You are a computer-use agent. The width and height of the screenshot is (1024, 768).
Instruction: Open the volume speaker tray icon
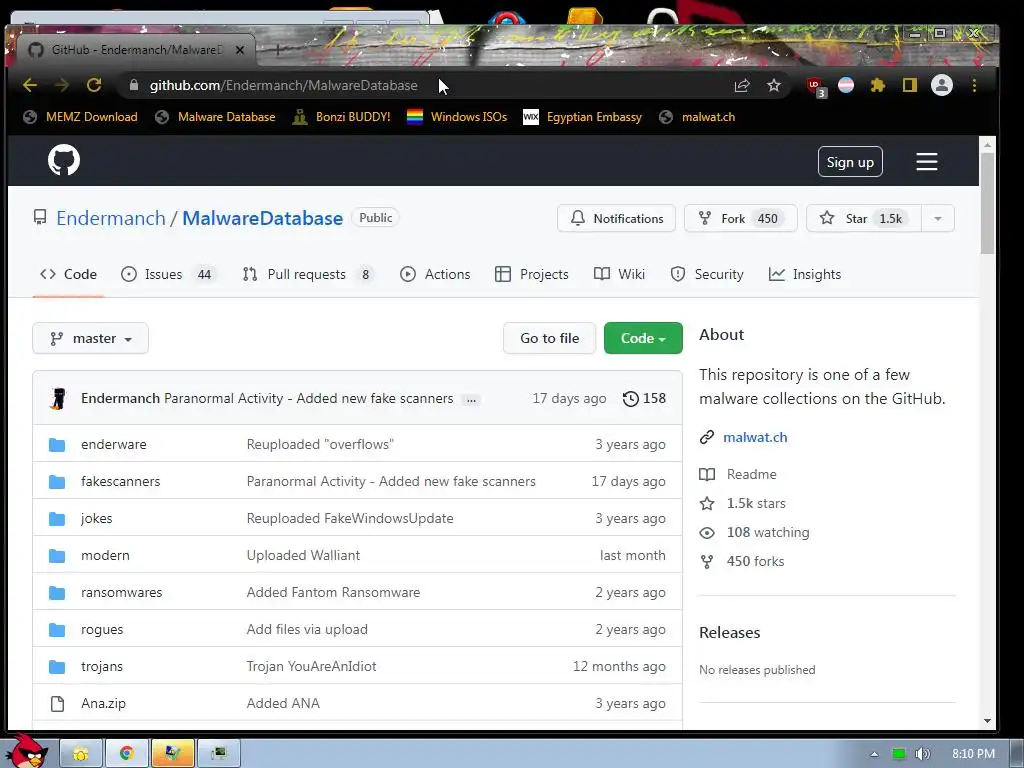click(922, 754)
